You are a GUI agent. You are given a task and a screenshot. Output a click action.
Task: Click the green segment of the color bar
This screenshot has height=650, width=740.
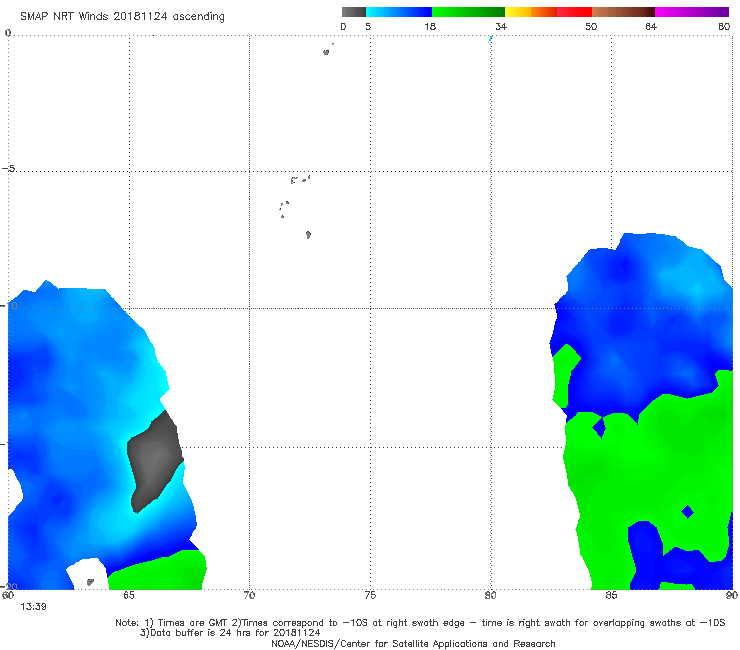click(468, 12)
